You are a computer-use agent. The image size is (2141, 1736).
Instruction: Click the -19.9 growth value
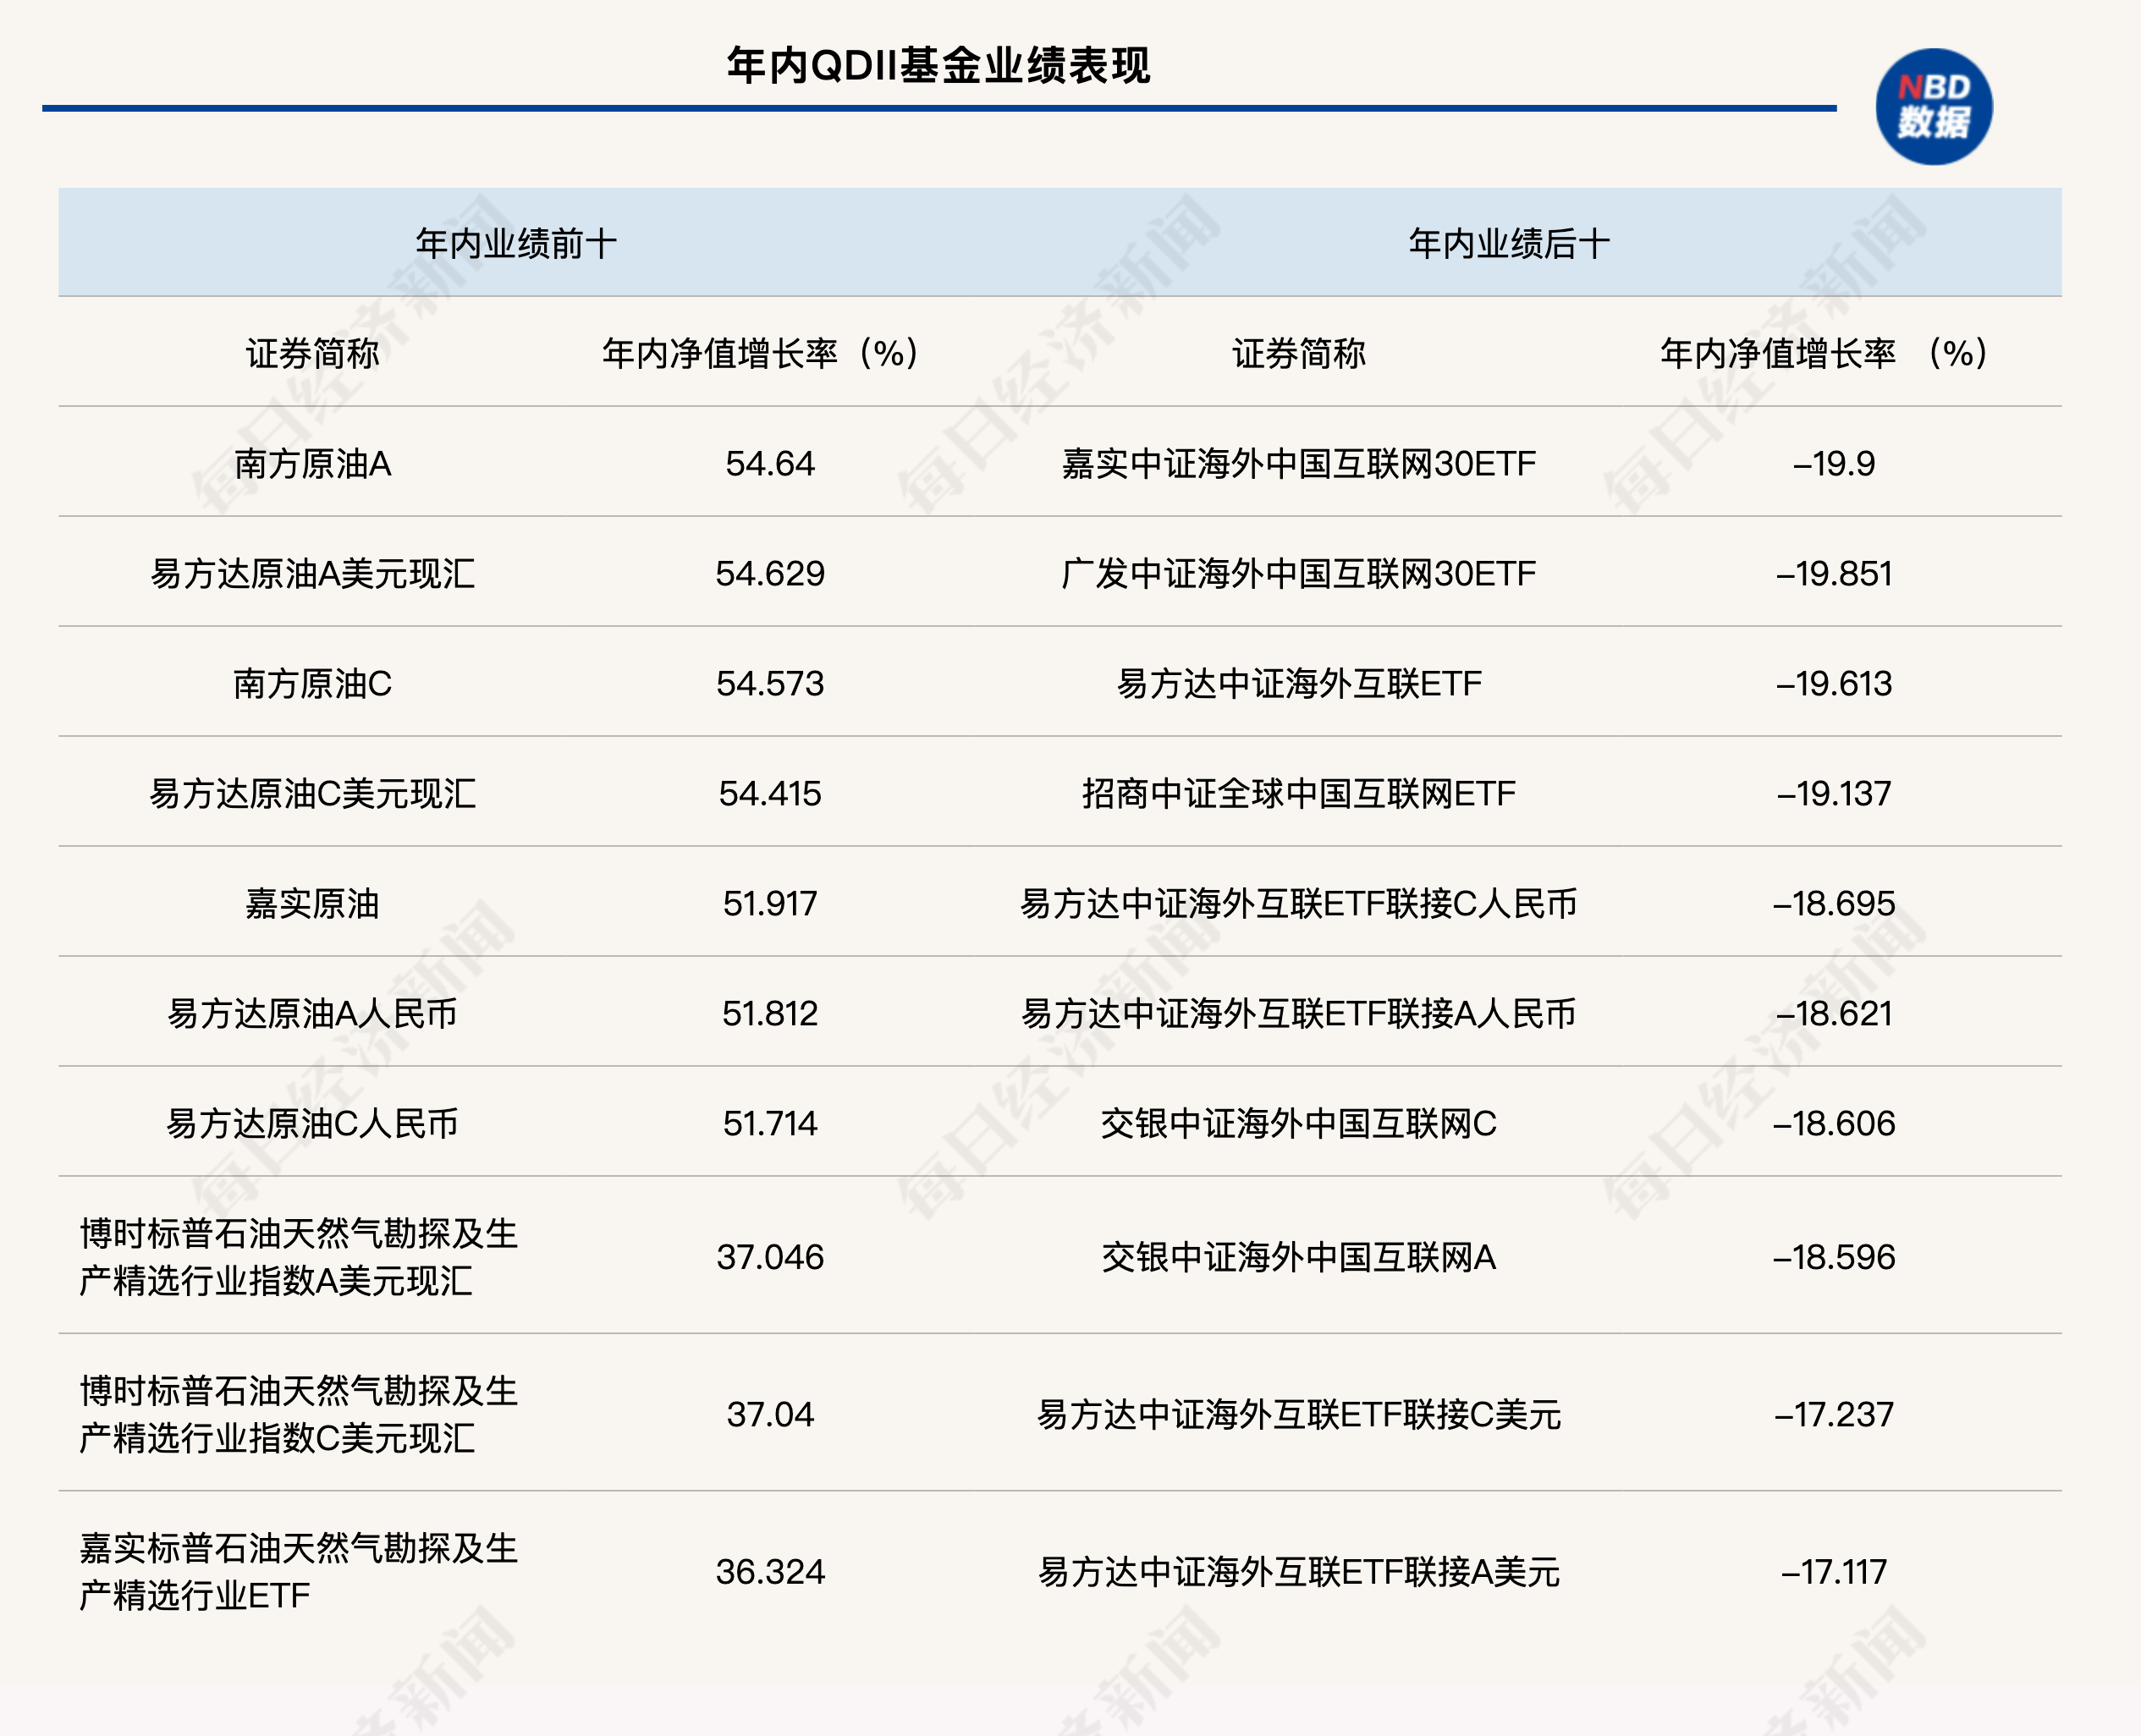click(1833, 463)
